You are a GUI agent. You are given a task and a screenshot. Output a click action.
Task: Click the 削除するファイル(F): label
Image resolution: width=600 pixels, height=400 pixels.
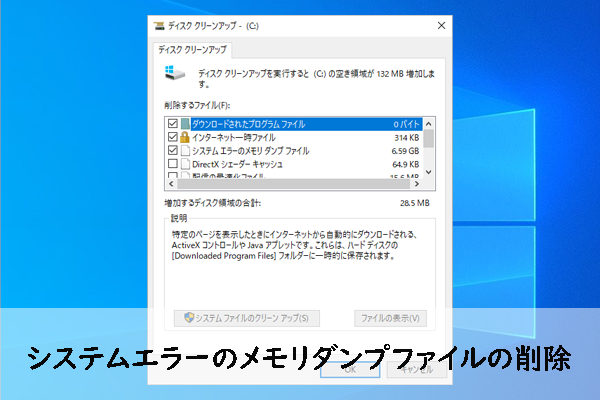[197, 105]
